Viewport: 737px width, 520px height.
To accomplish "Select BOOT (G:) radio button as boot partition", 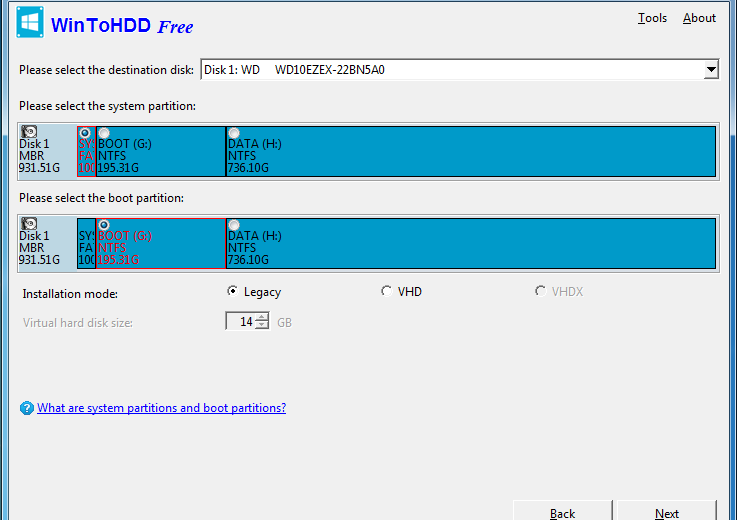I will pos(104,225).
